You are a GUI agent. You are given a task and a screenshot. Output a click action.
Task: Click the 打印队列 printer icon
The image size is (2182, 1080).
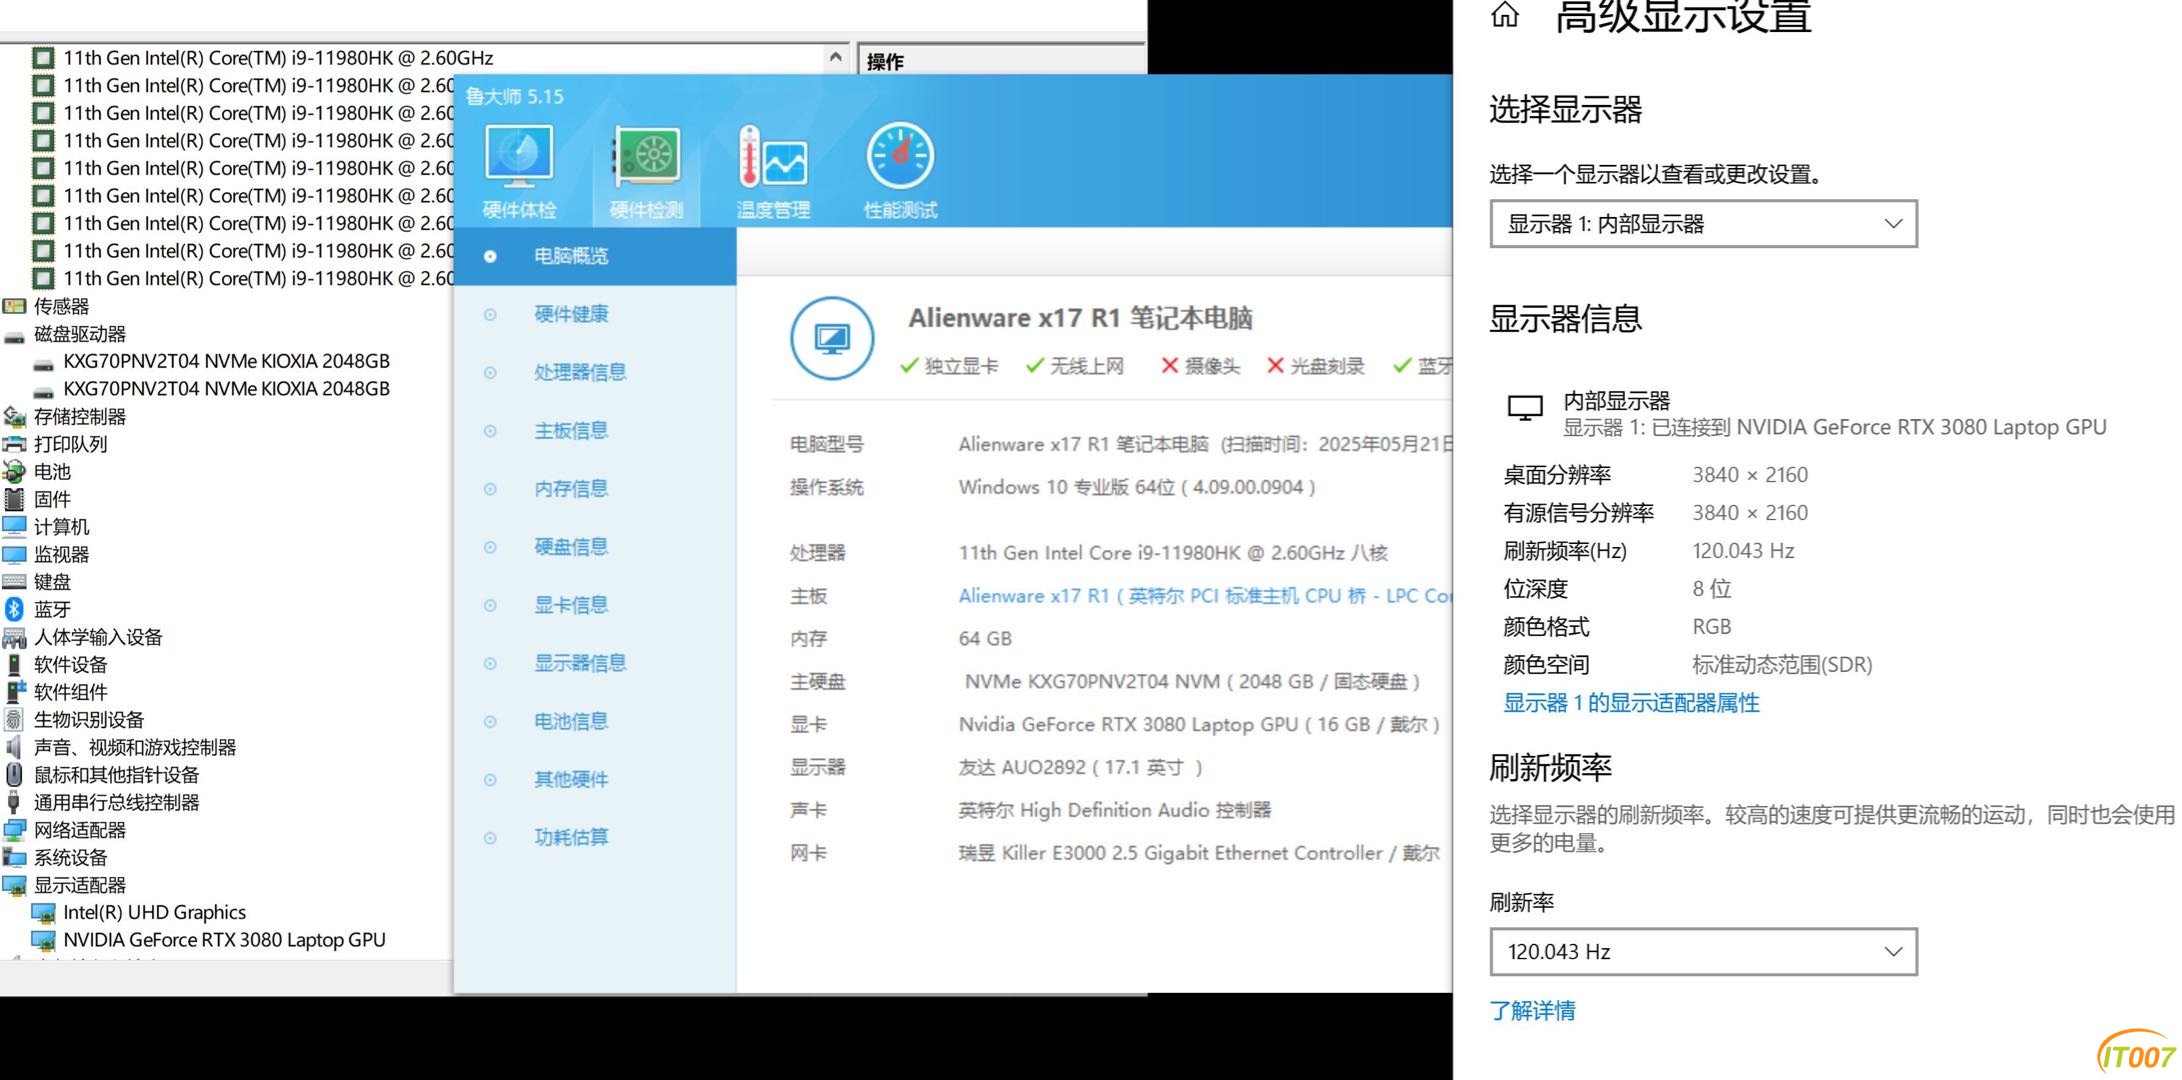14,444
